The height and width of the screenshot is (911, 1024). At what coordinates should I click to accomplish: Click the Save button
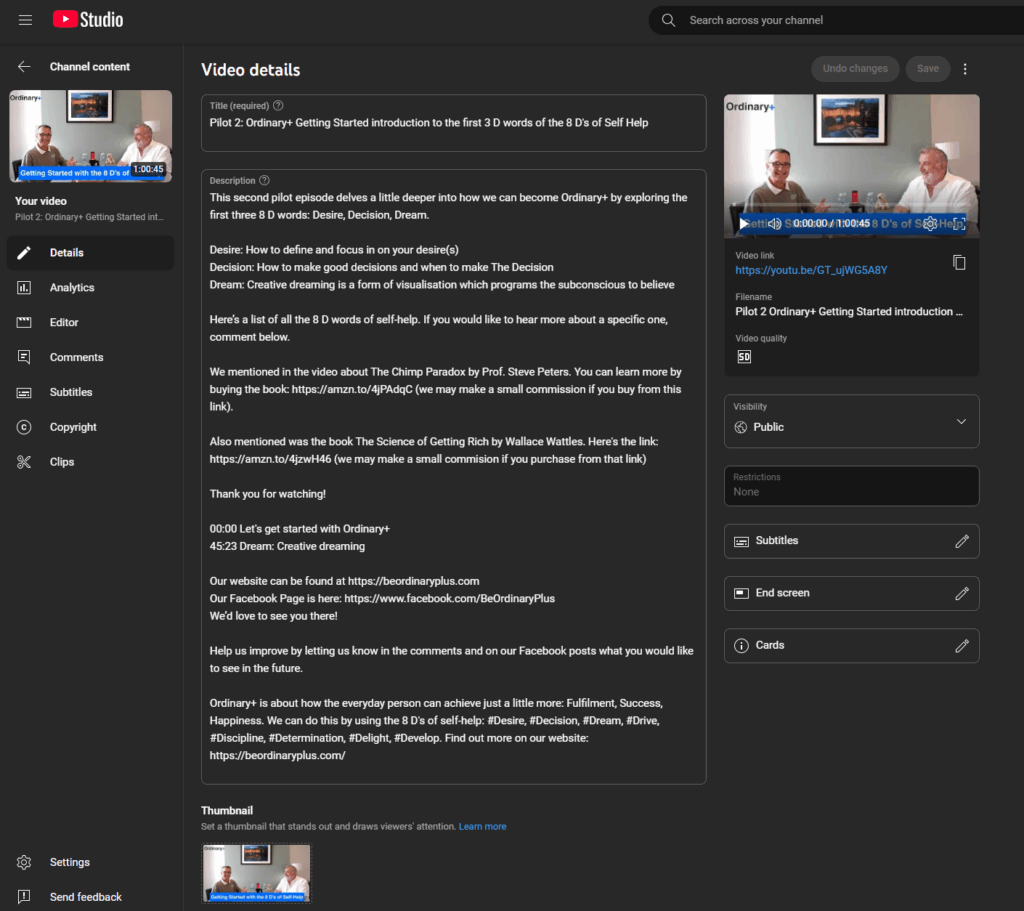click(927, 69)
